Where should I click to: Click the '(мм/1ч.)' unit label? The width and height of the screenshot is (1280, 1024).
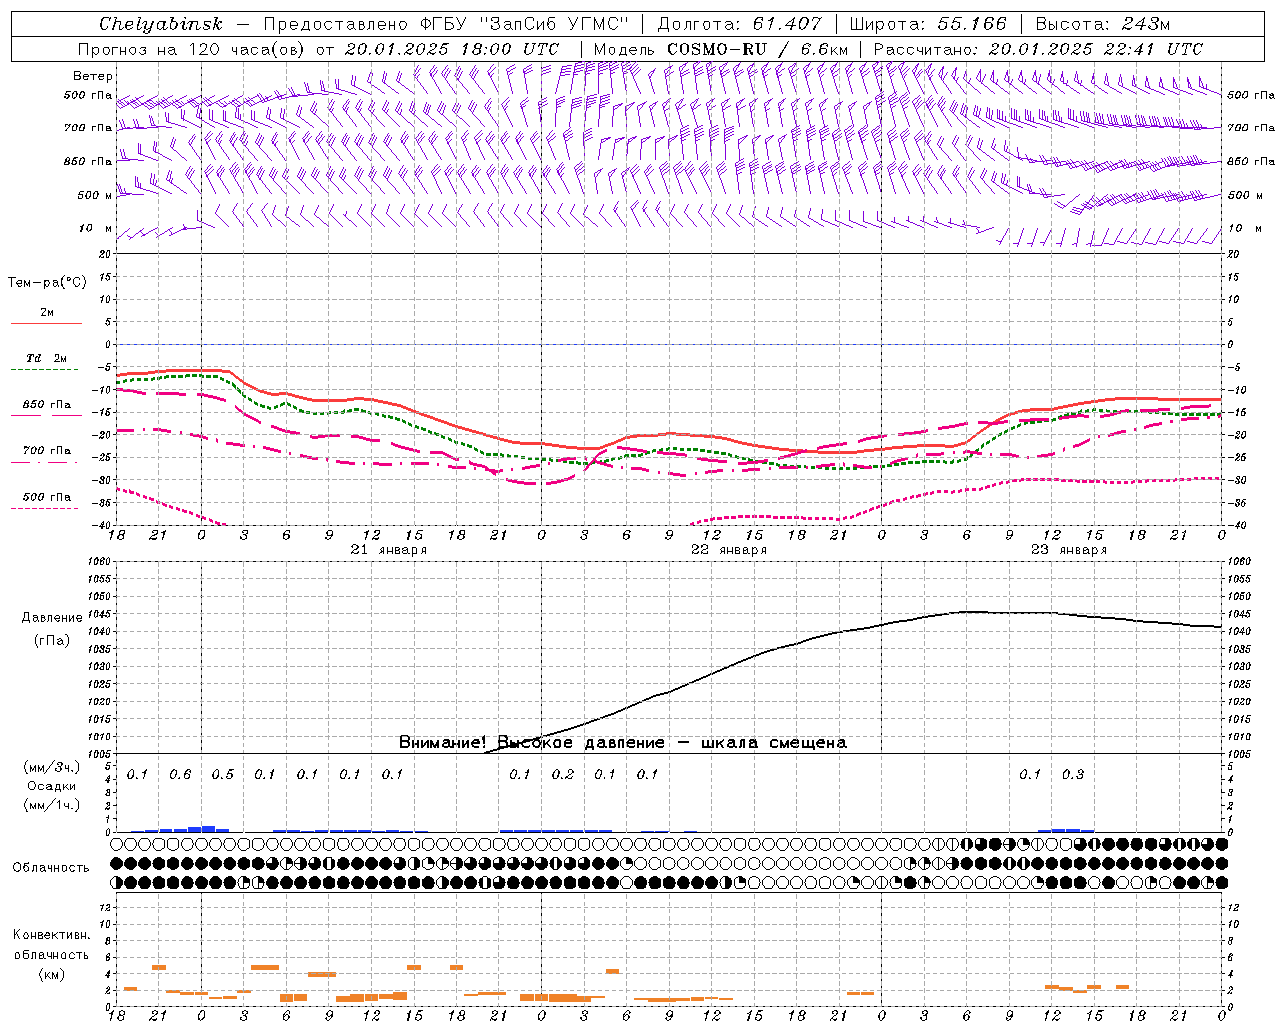pos(52,805)
